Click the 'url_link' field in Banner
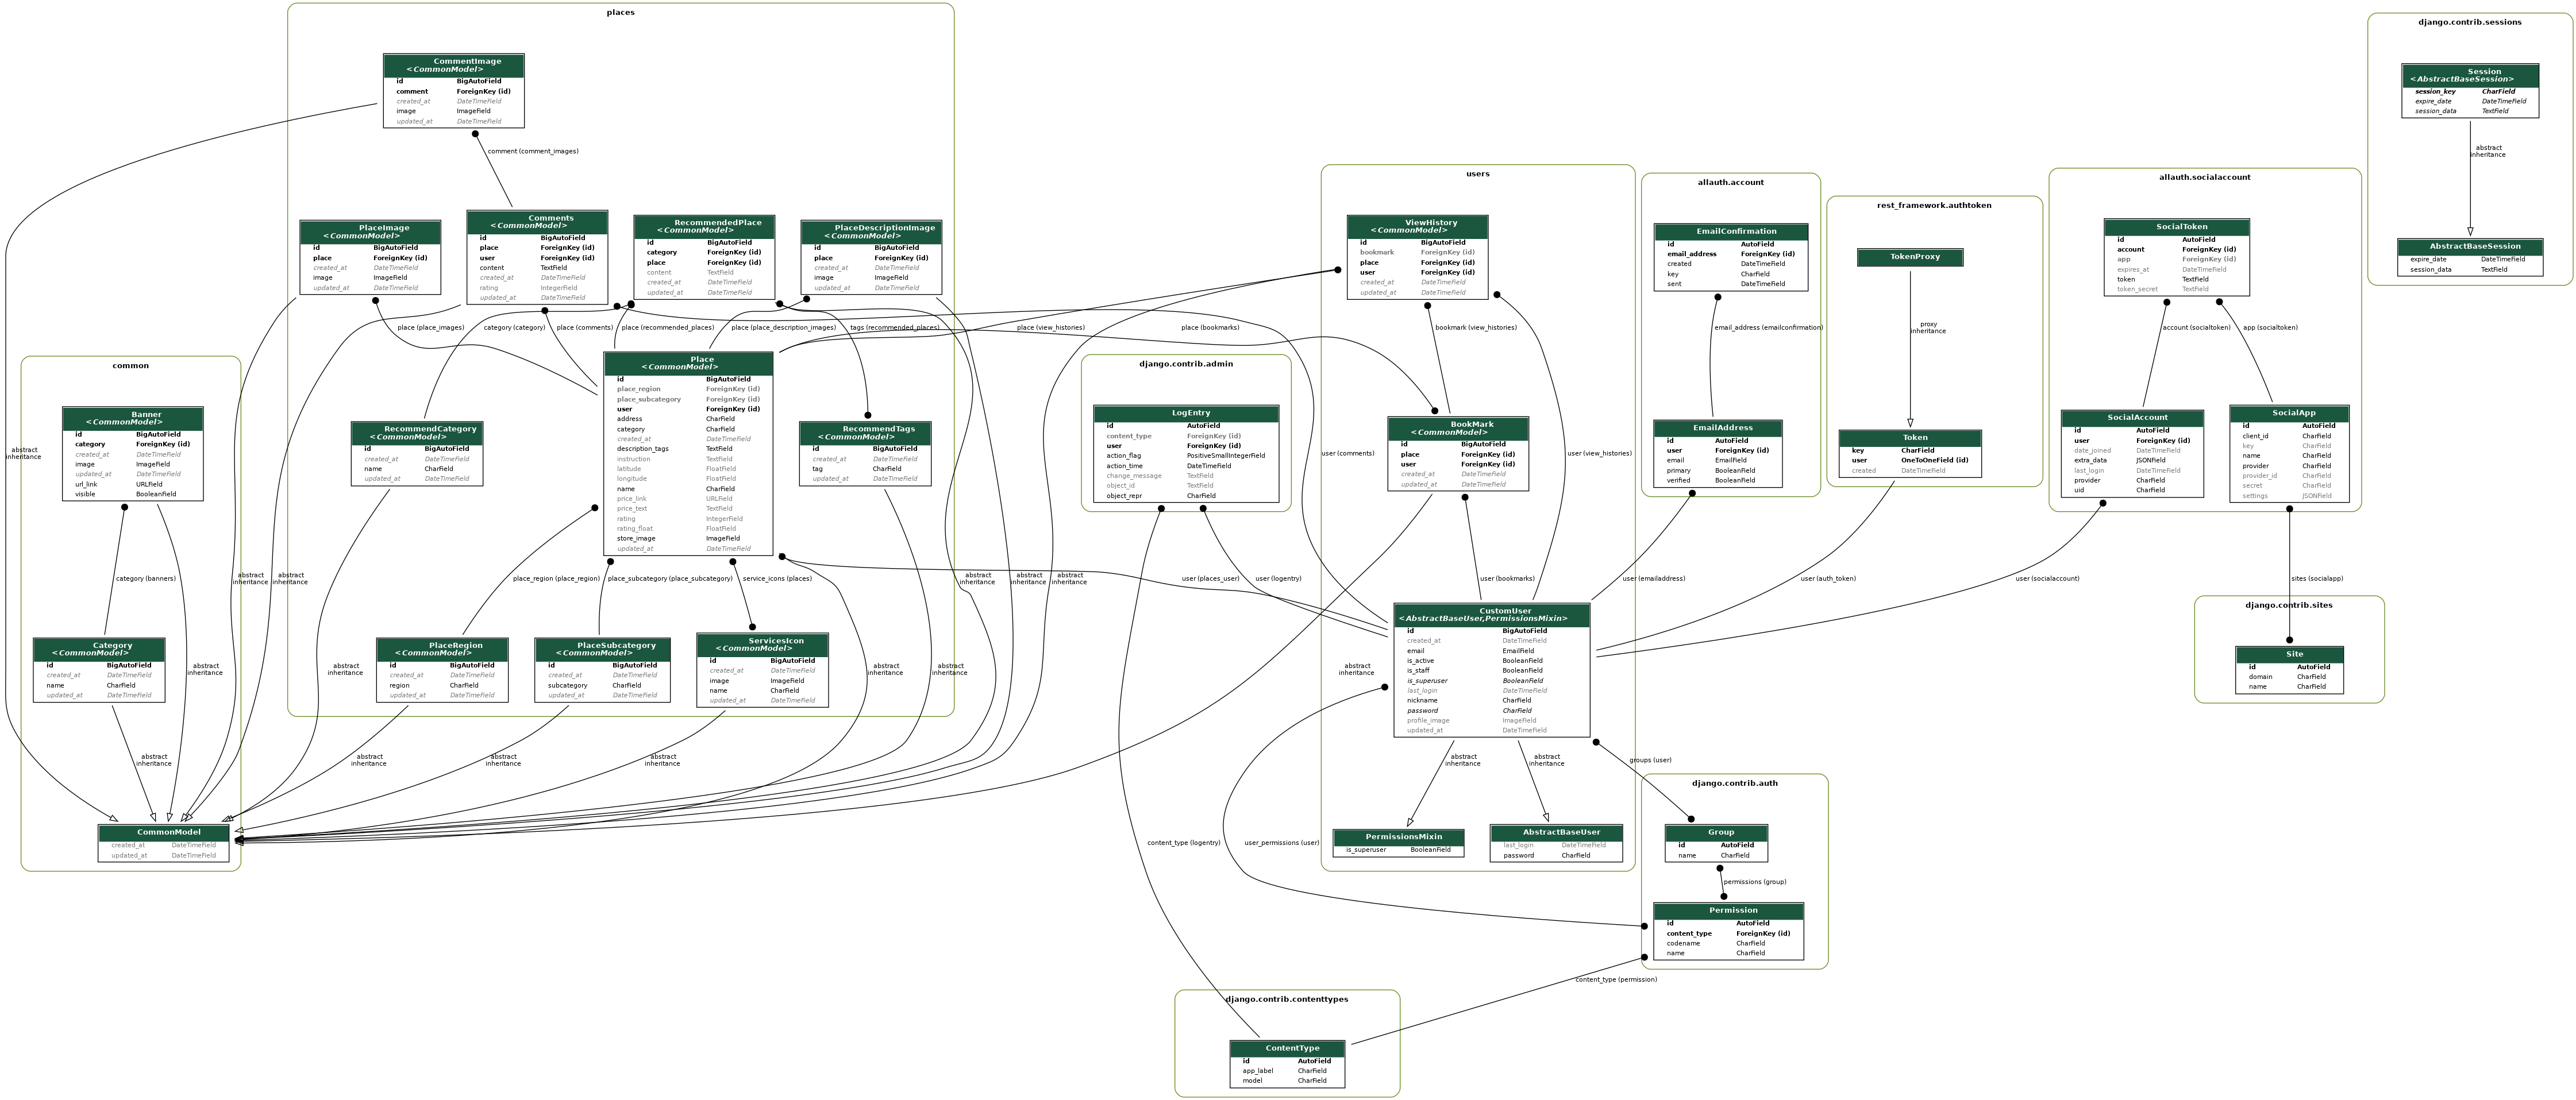The image size is (2576, 1100). [x=86, y=485]
